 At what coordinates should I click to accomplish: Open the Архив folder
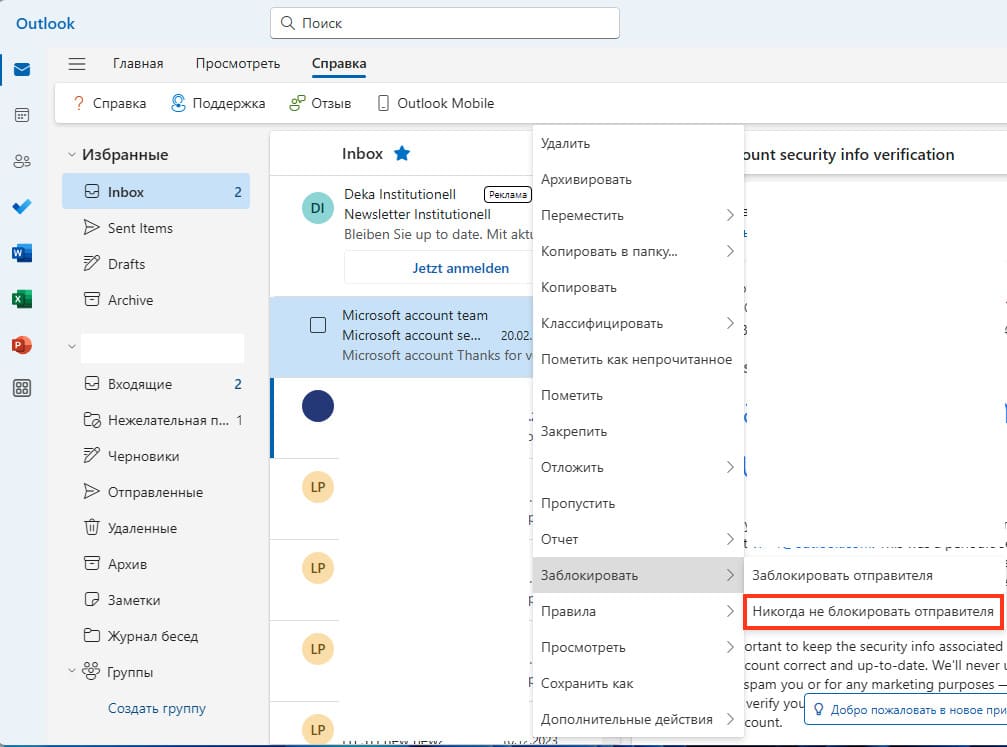tap(156, 563)
